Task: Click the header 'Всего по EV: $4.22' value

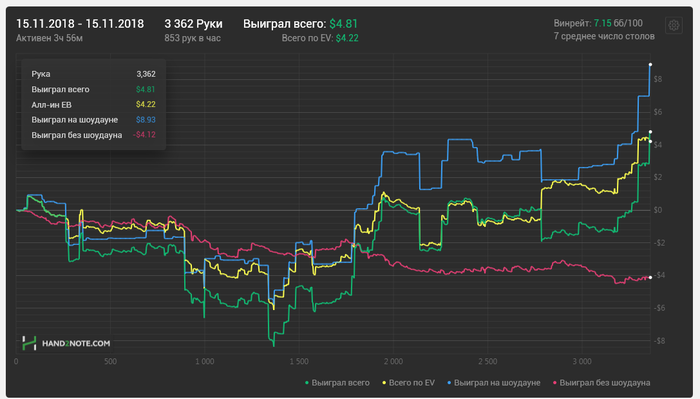Action: click(x=320, y=38)
